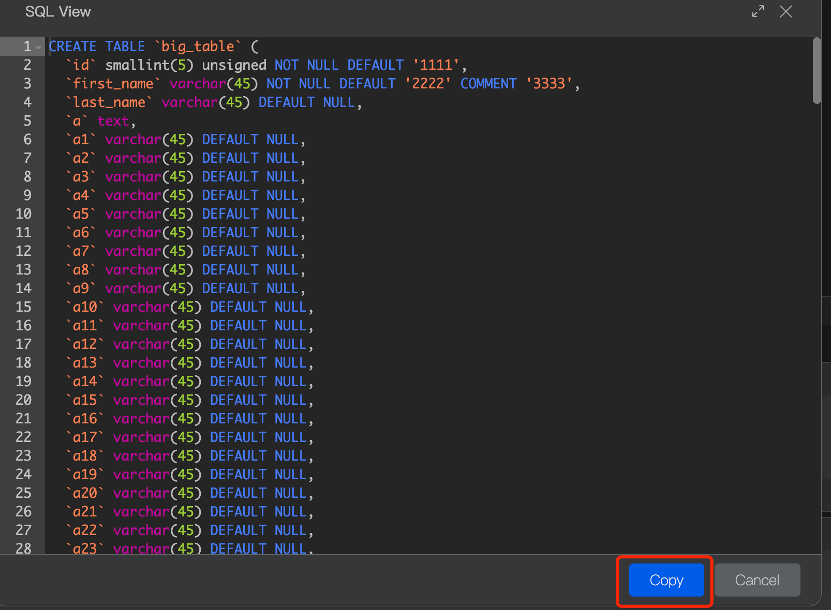Click the `a18` column name
The height and width of the screenshot is (610, 832).
tap(85, 456)
